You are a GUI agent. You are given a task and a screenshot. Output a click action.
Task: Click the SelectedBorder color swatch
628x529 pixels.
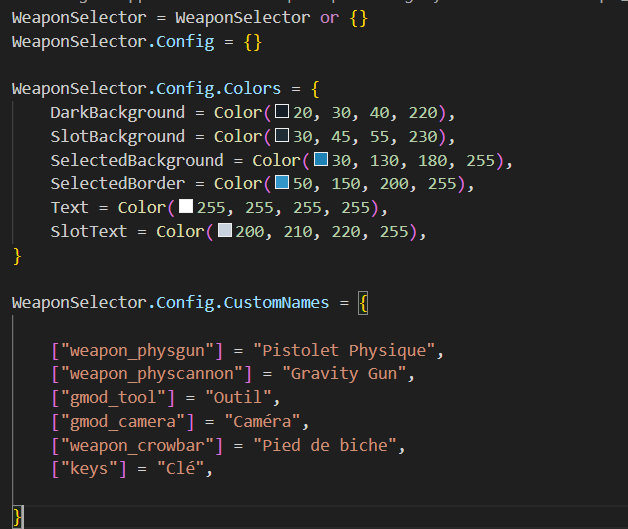click(282, 184)
